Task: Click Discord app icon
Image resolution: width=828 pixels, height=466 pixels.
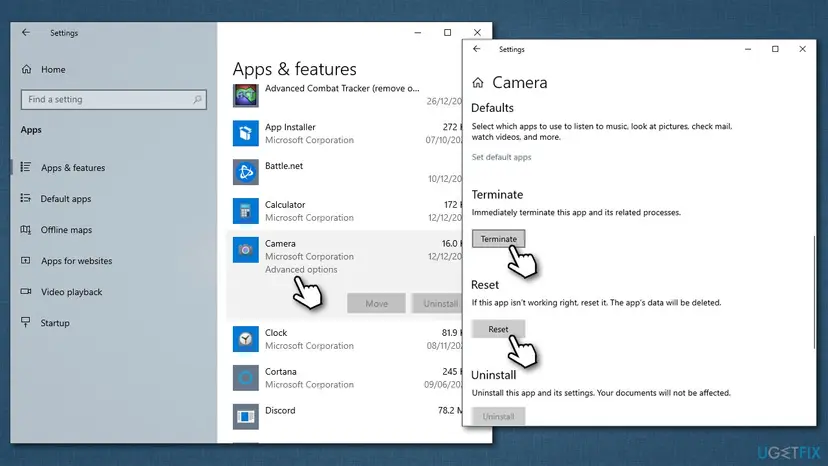Action: (x=246, y=416)
